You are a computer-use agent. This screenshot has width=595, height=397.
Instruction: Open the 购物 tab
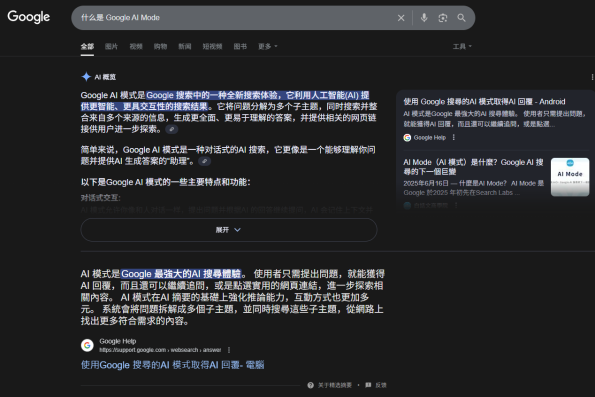[161, 46]
